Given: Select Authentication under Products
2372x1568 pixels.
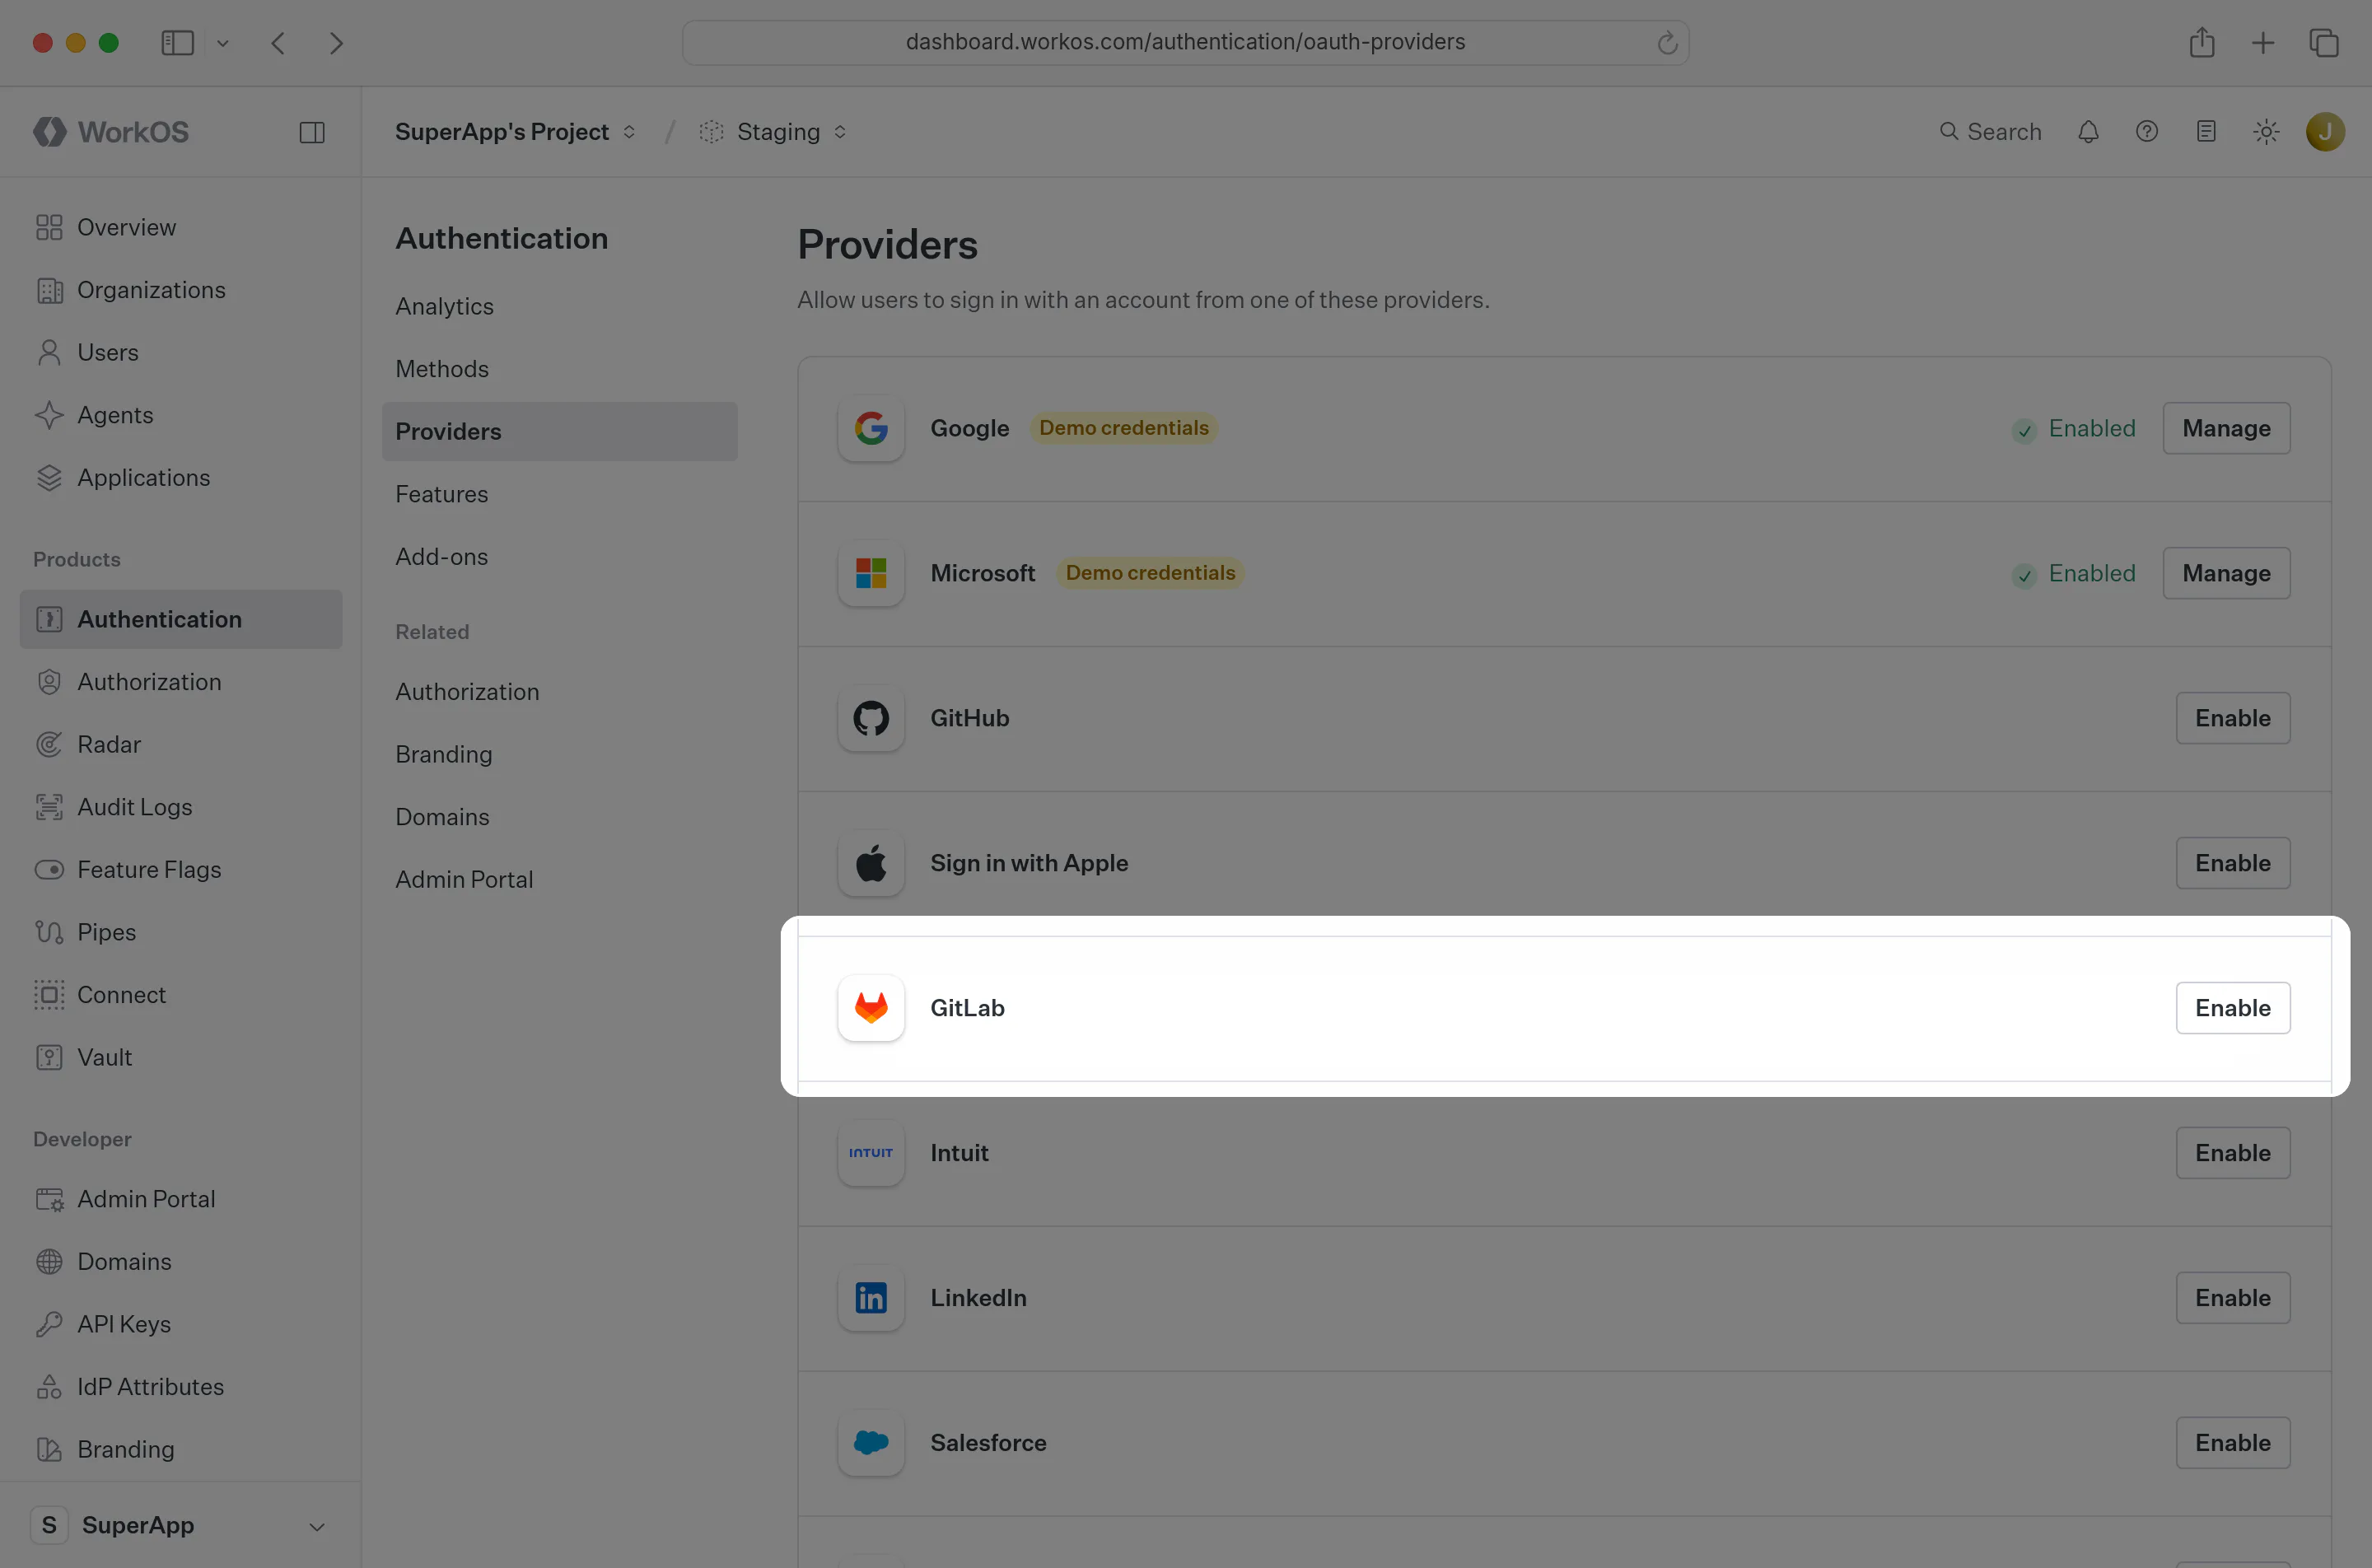Looking at the screenshot, I should (x=181, y=619).
